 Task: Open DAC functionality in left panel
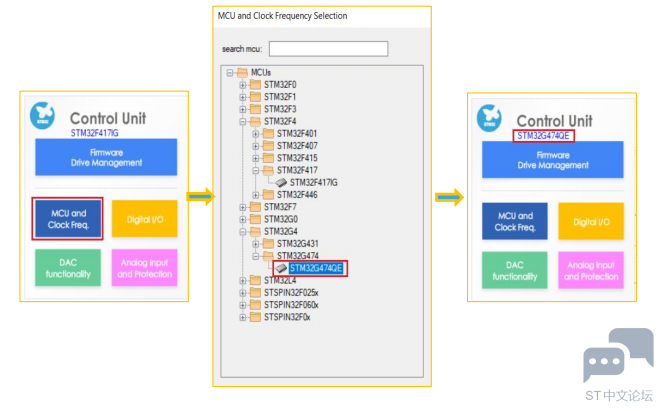point(68,268)
